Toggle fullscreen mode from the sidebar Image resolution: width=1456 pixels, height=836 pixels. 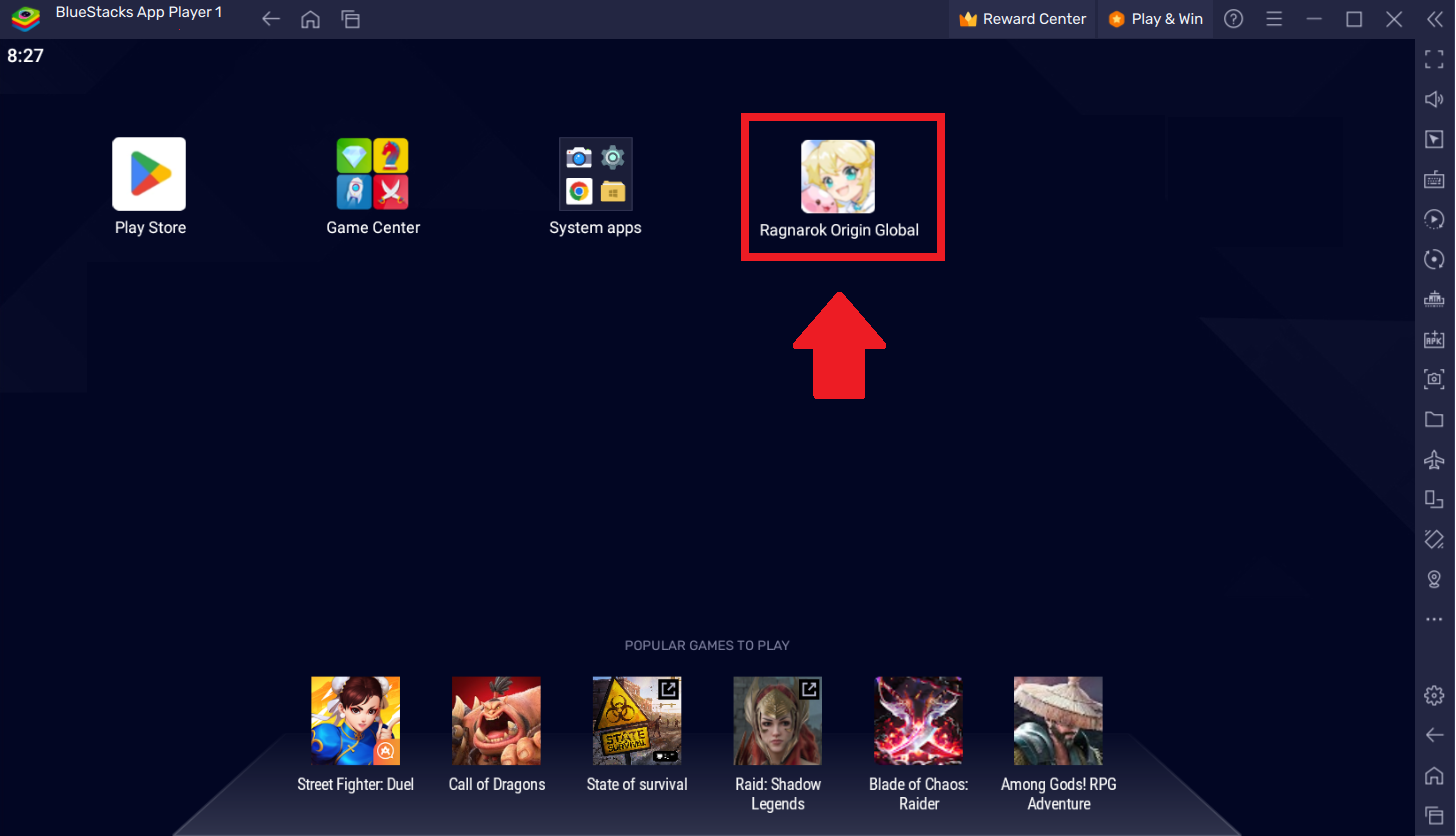tap(1434, 59)
